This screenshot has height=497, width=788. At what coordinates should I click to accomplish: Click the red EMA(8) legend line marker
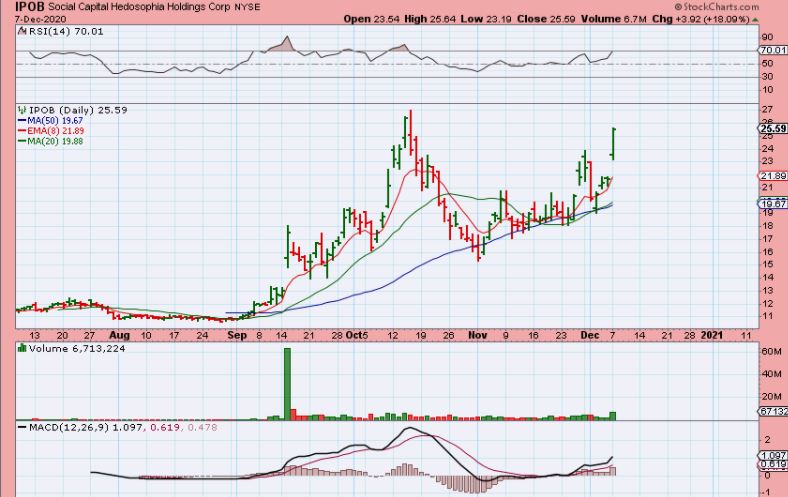22,131
